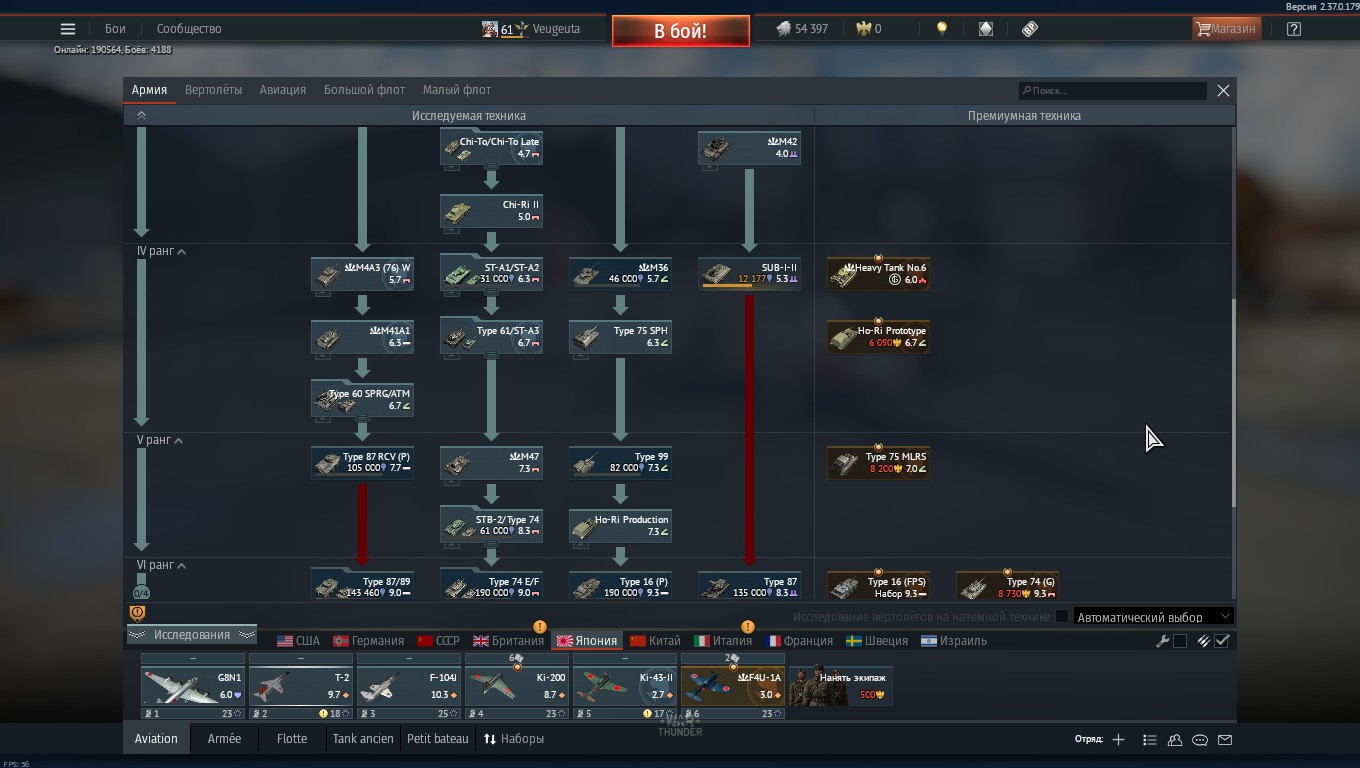Open the hamburger main menu
Viewport: 1360px width, 768px height.
pos(68,29)
